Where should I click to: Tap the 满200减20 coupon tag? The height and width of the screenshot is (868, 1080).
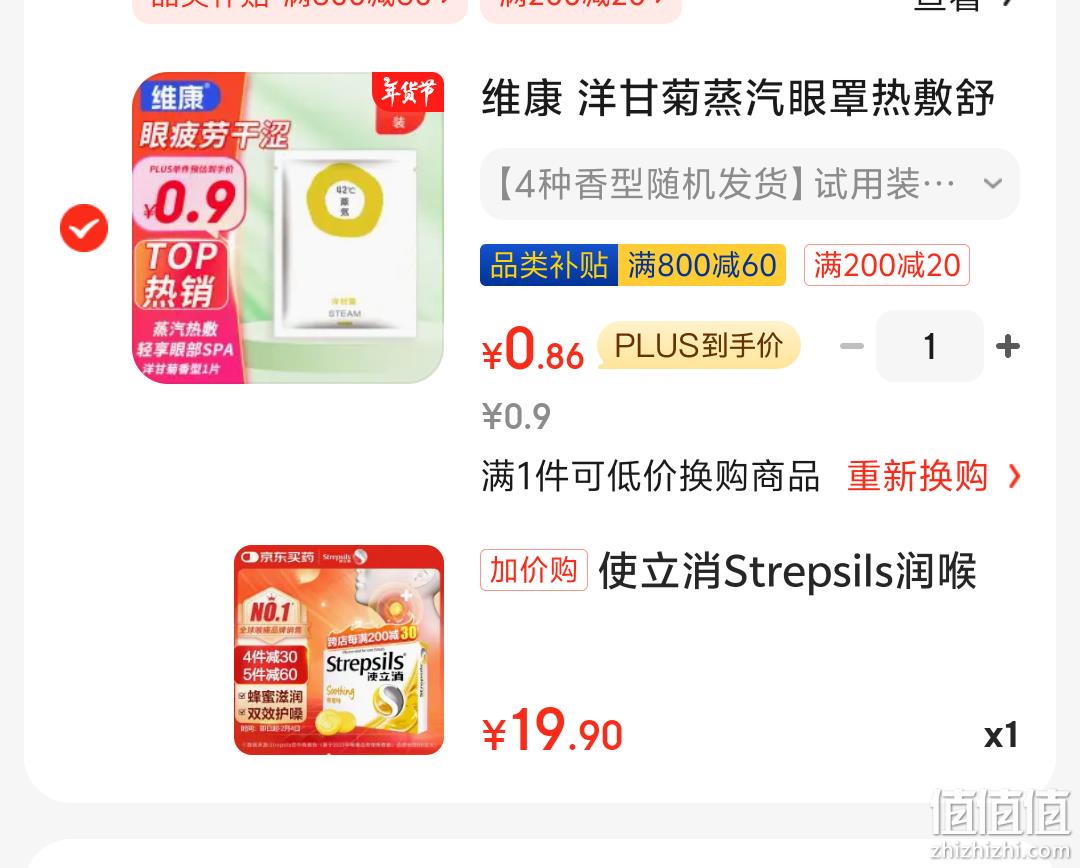point(887,265)
